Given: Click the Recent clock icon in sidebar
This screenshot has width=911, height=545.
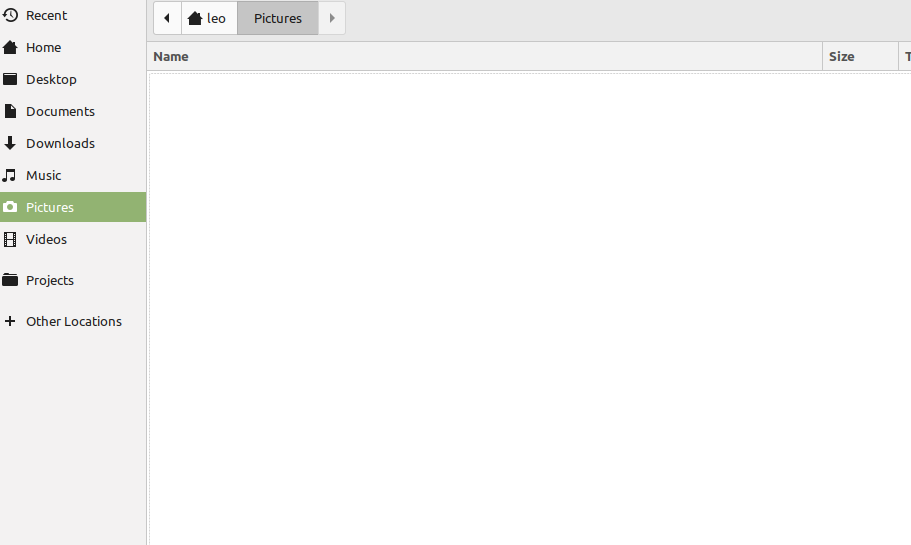Looking at the screenshot, I should coord(10,16).
